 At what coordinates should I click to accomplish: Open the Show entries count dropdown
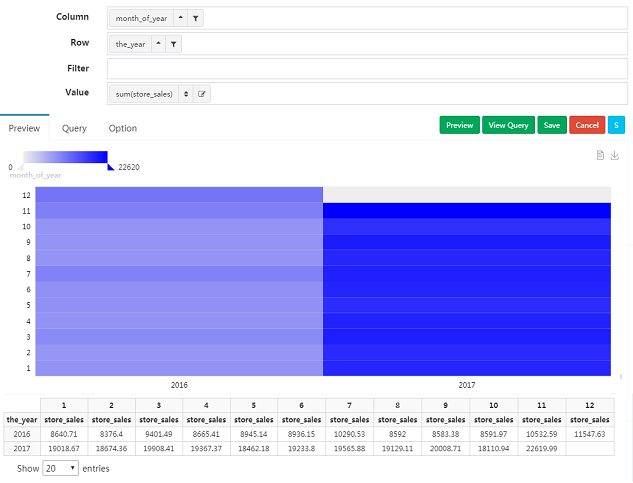tap(60, 468)
